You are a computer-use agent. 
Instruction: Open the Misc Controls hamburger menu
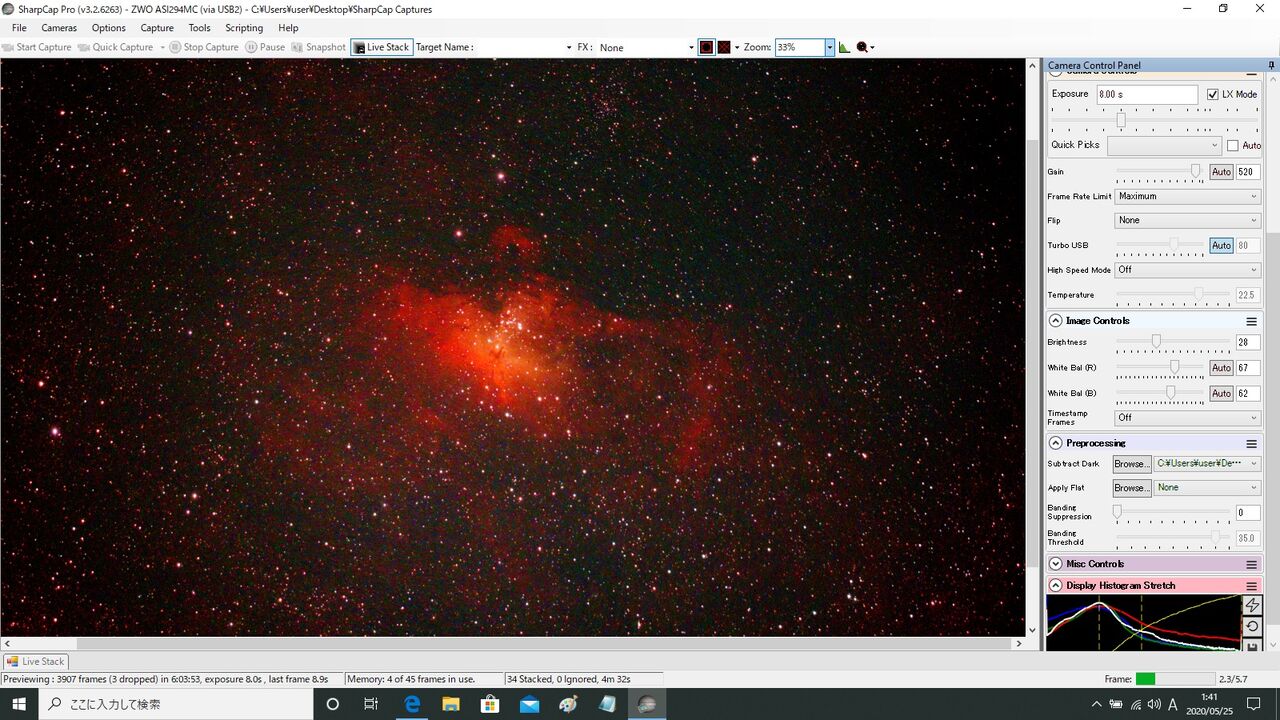pos(1251,564)
